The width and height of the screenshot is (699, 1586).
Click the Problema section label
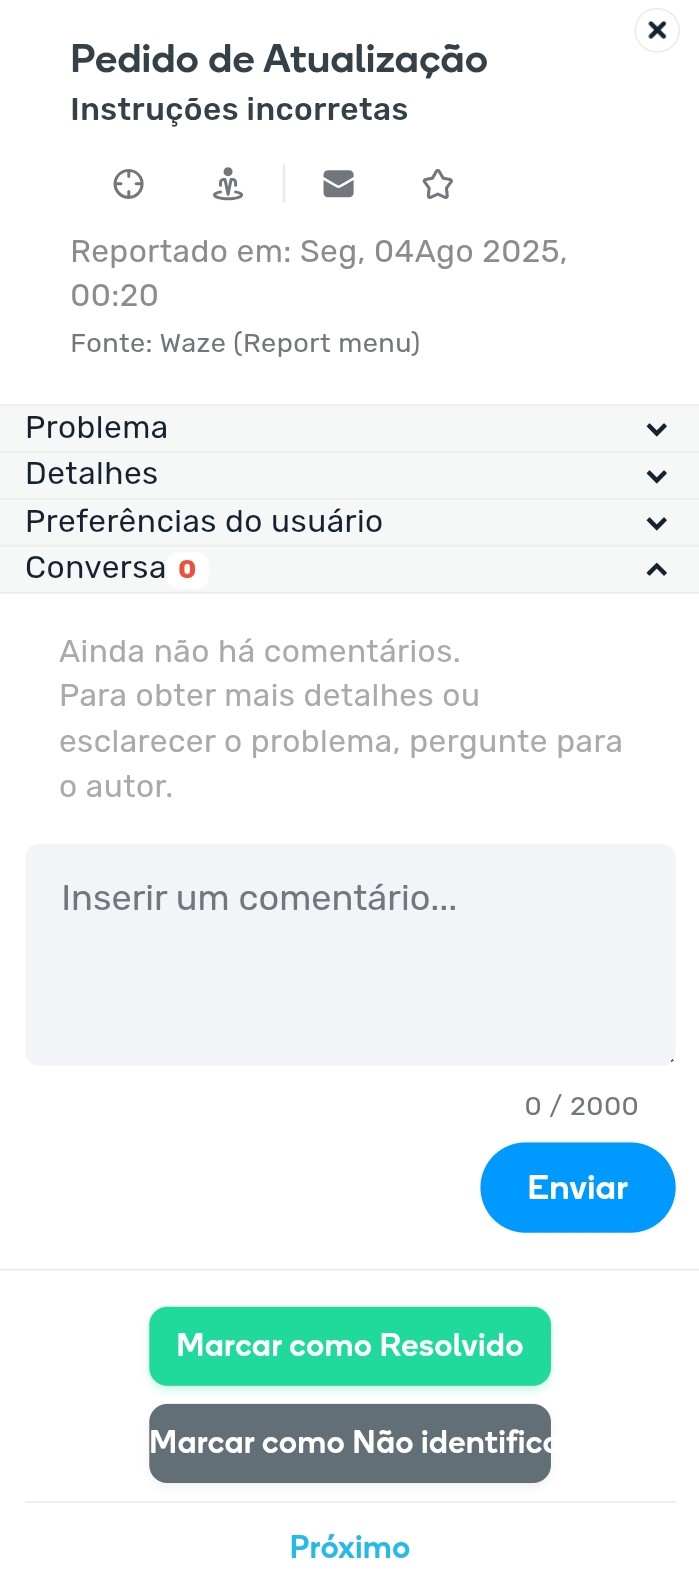(x=97, y=428)
